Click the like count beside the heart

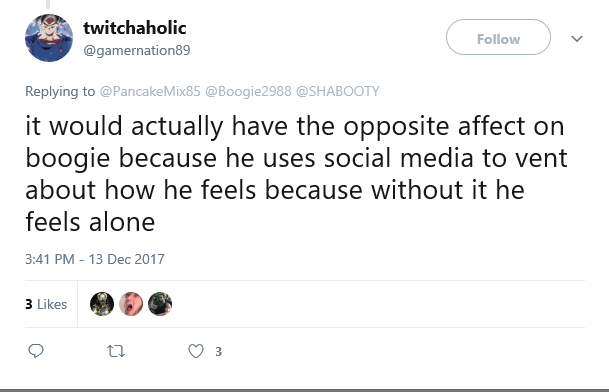pyautogui.click(x=219, y=352)
